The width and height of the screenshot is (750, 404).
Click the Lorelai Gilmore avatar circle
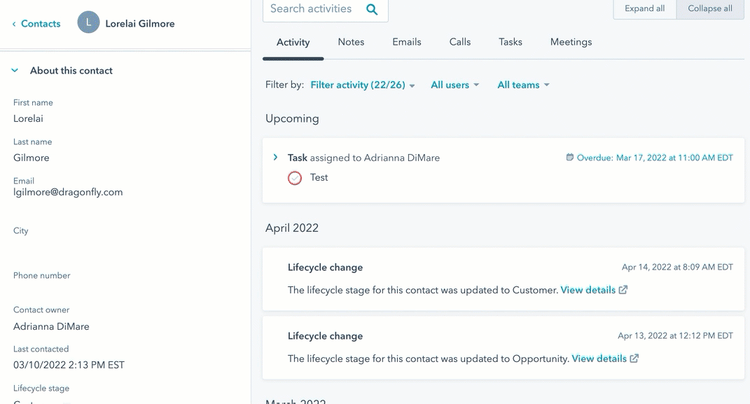(x=89, y=23)
